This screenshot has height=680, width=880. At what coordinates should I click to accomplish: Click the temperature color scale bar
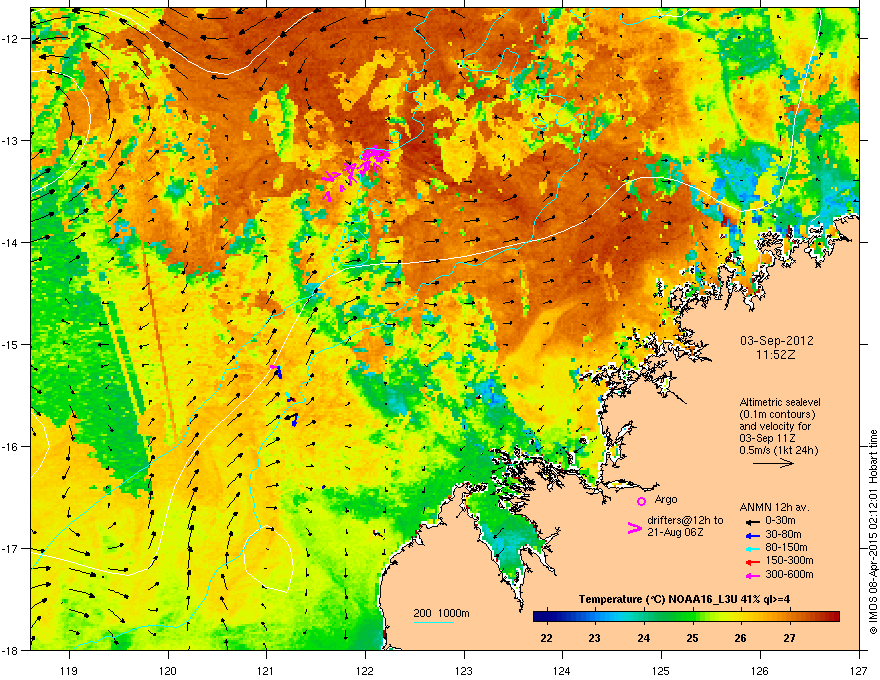(x=686, y=617)
